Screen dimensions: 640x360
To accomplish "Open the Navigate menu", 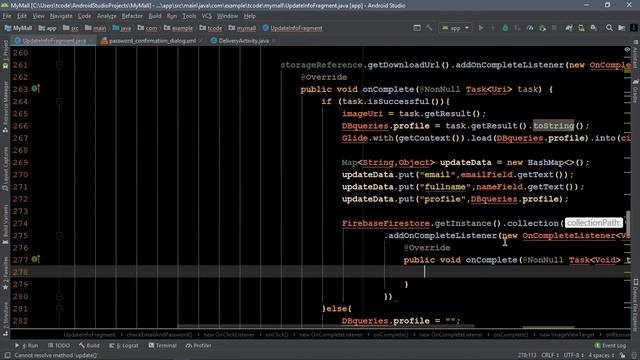I will tap(61, 16).
